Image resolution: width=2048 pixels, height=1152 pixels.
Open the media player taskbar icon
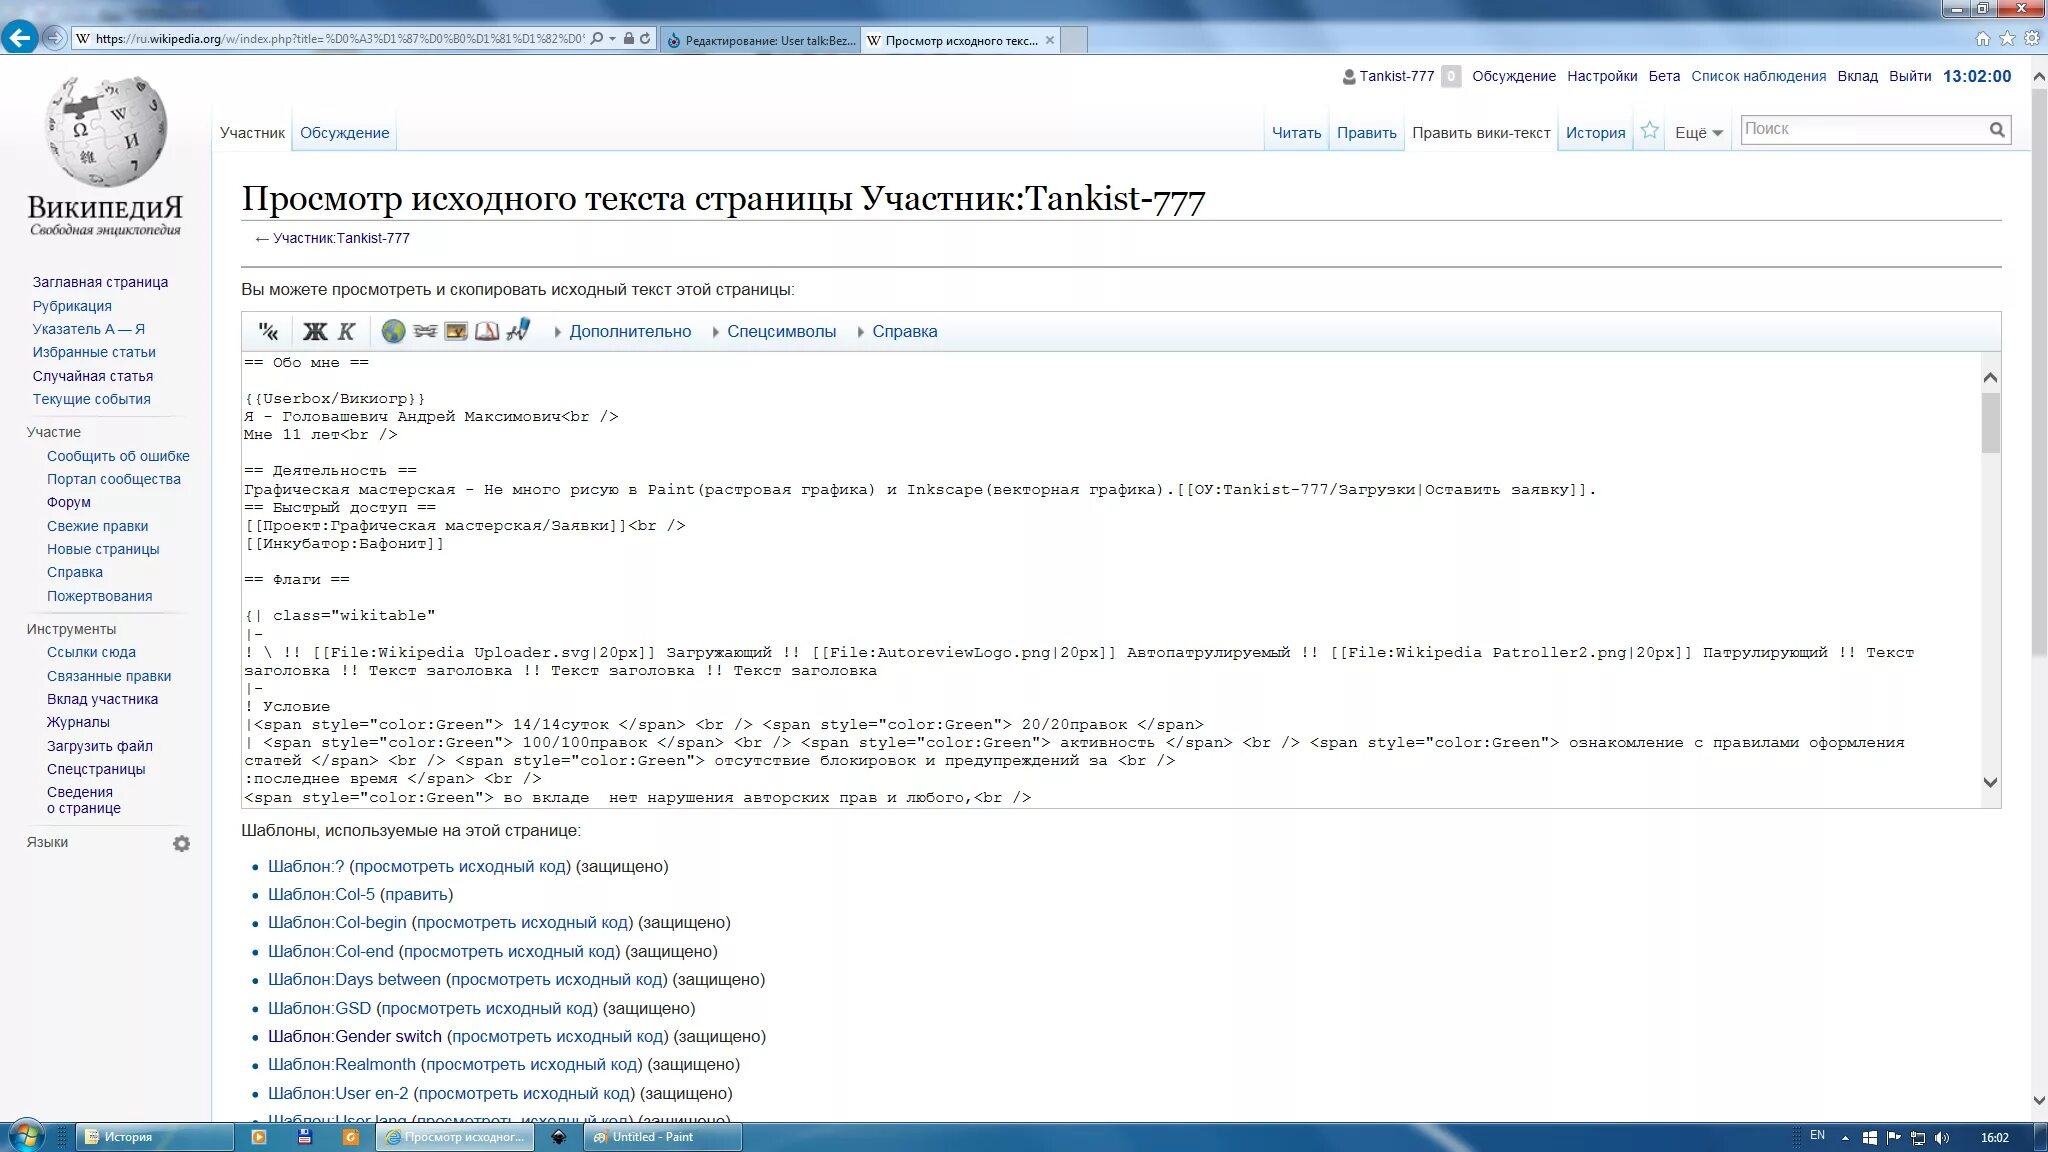point(259,1137)
